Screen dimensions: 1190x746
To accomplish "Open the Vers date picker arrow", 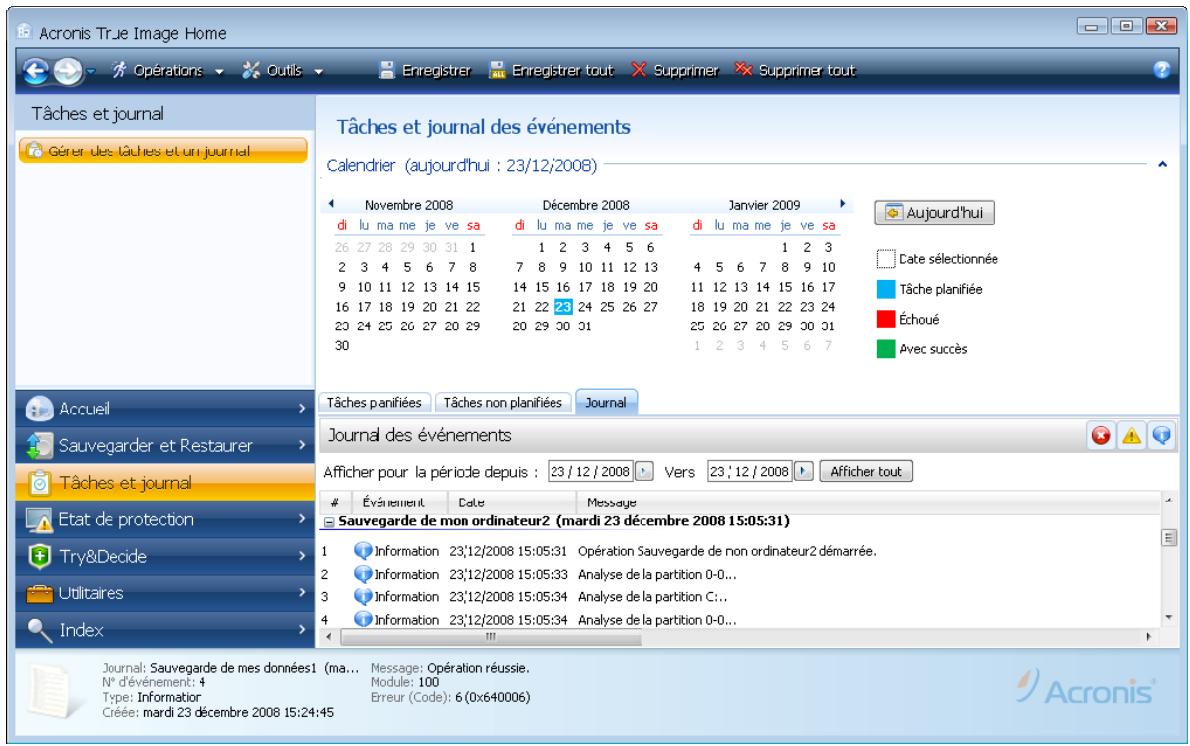I will [804, 471].
